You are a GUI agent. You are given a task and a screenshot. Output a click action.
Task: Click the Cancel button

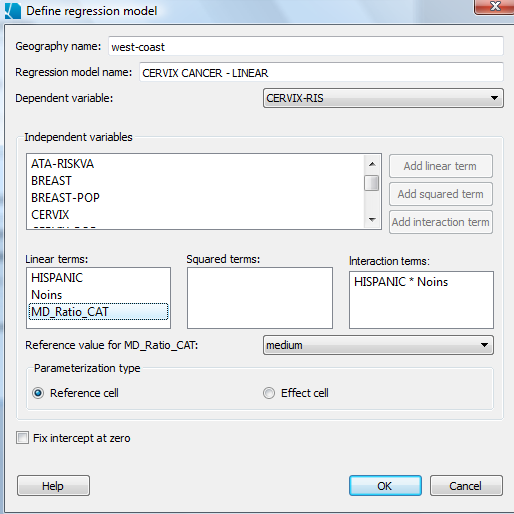(x=466, y=486)
